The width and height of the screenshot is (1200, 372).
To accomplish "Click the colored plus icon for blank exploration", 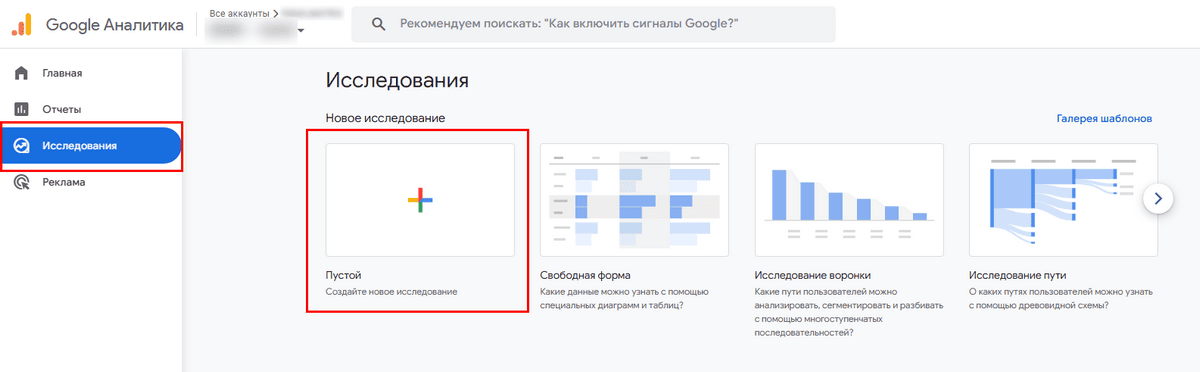I will click(x=420, y=200).
